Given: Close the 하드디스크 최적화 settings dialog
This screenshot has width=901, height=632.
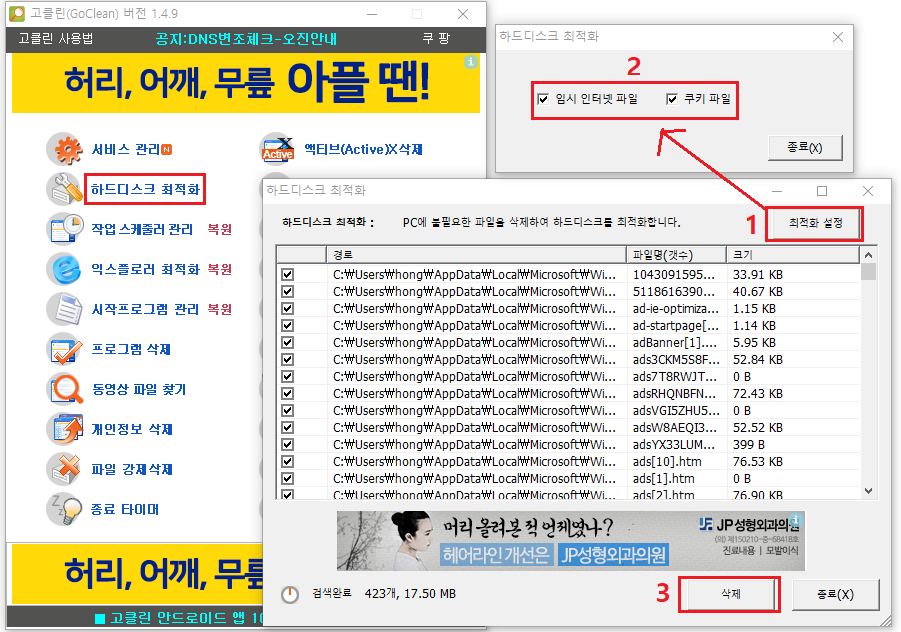Looking at the screenshot, I should click(838, 37).
